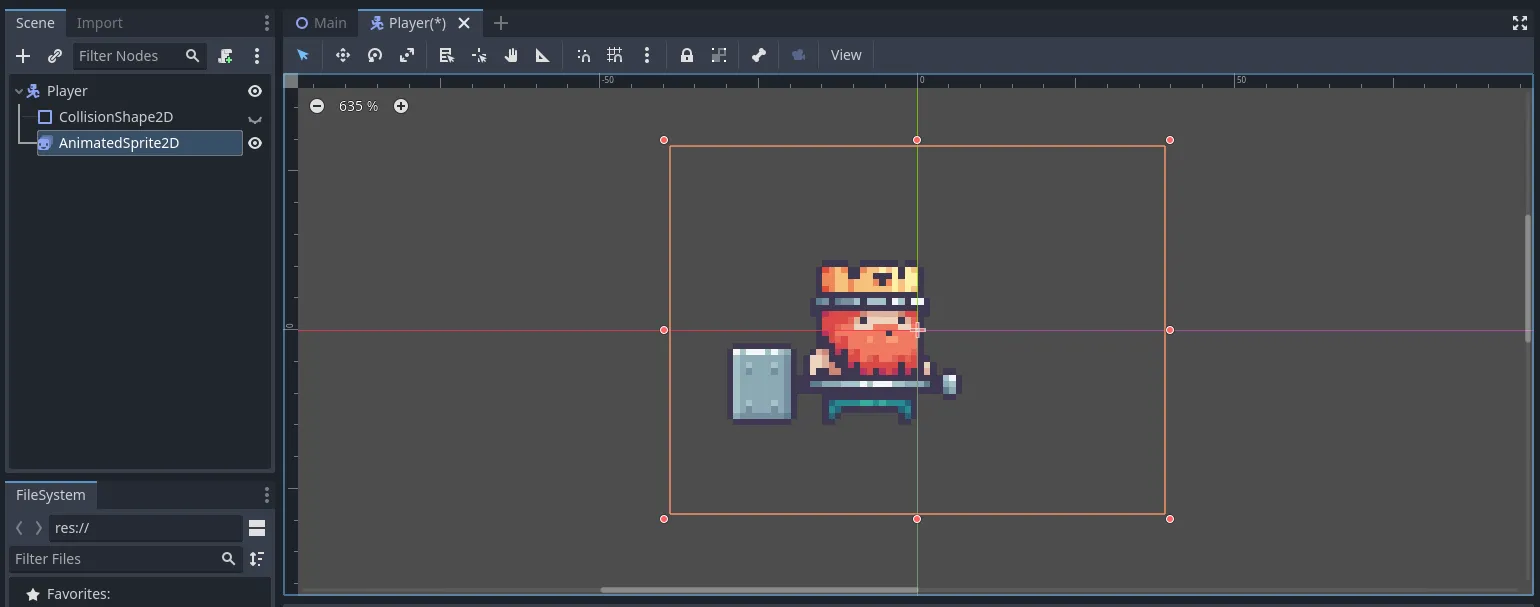This screenshot has width=1540, height=607.
Task: Show the hidden CollisionShape2D node
Action: pos(255,117)
